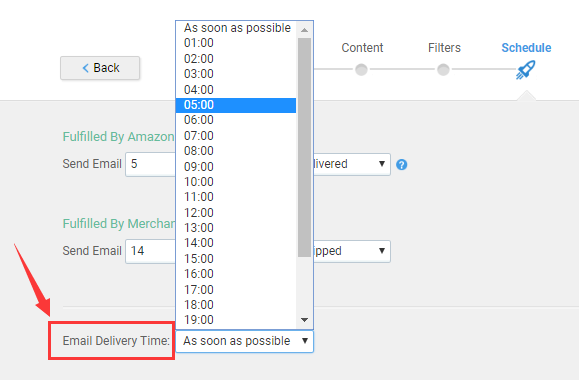Screen dimensions: 579x380
Task: Click the scrollbar up arrow in the time list
Action: coord(304,30)
